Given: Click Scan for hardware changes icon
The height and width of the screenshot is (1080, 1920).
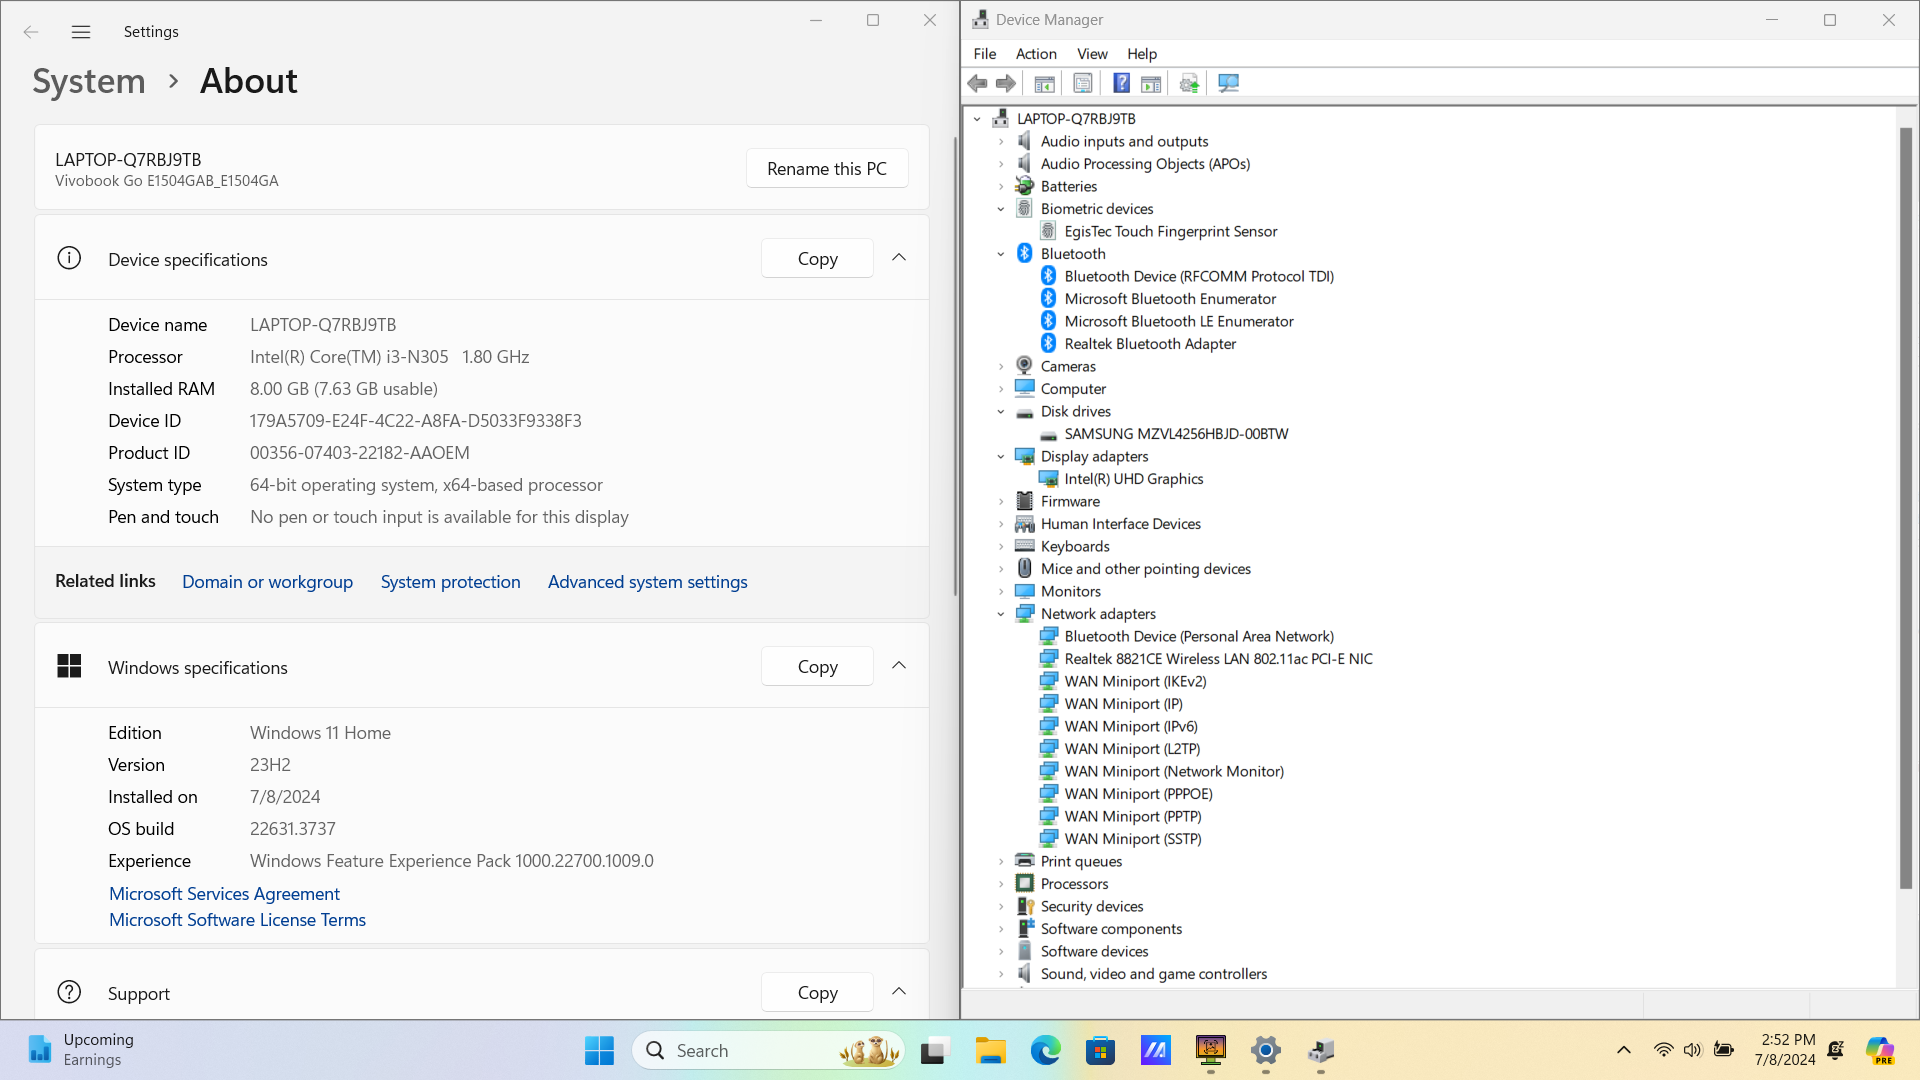Looking at the screenshot, I should [1228, 84].
